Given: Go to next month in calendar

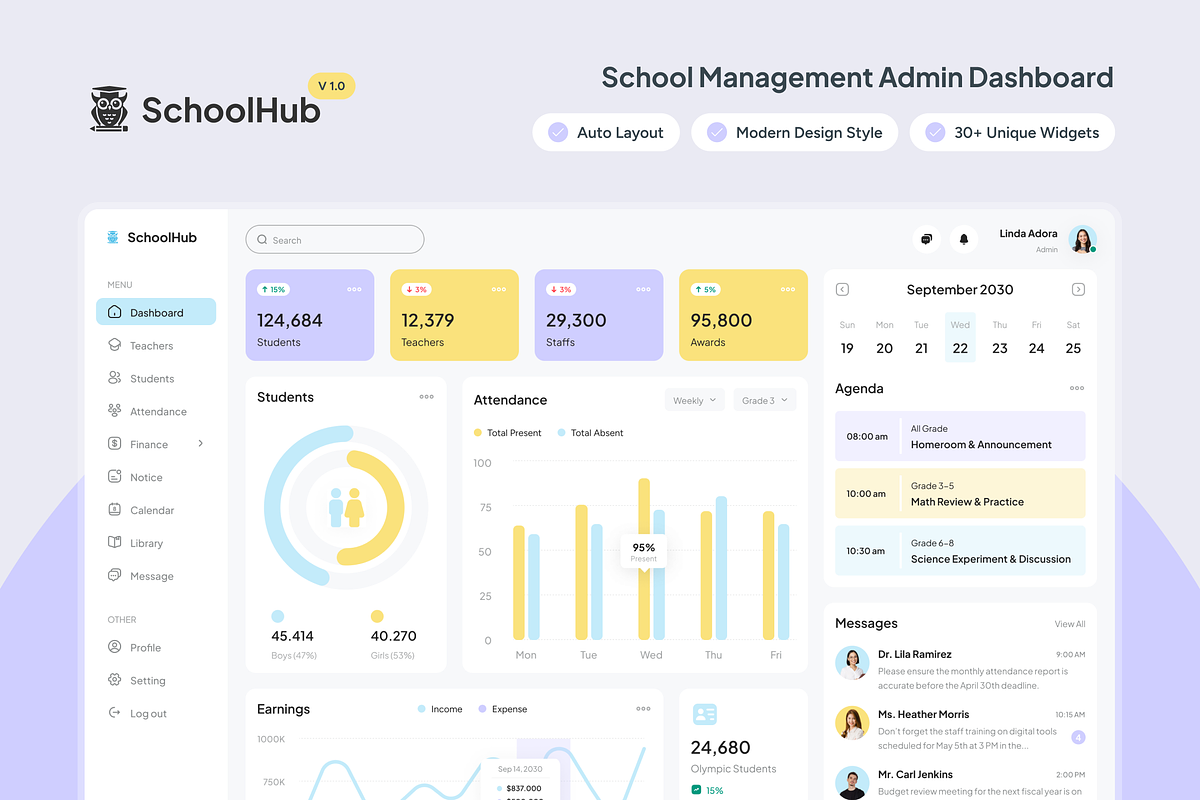Looking at the screenshot, I should coord(1078,289).
